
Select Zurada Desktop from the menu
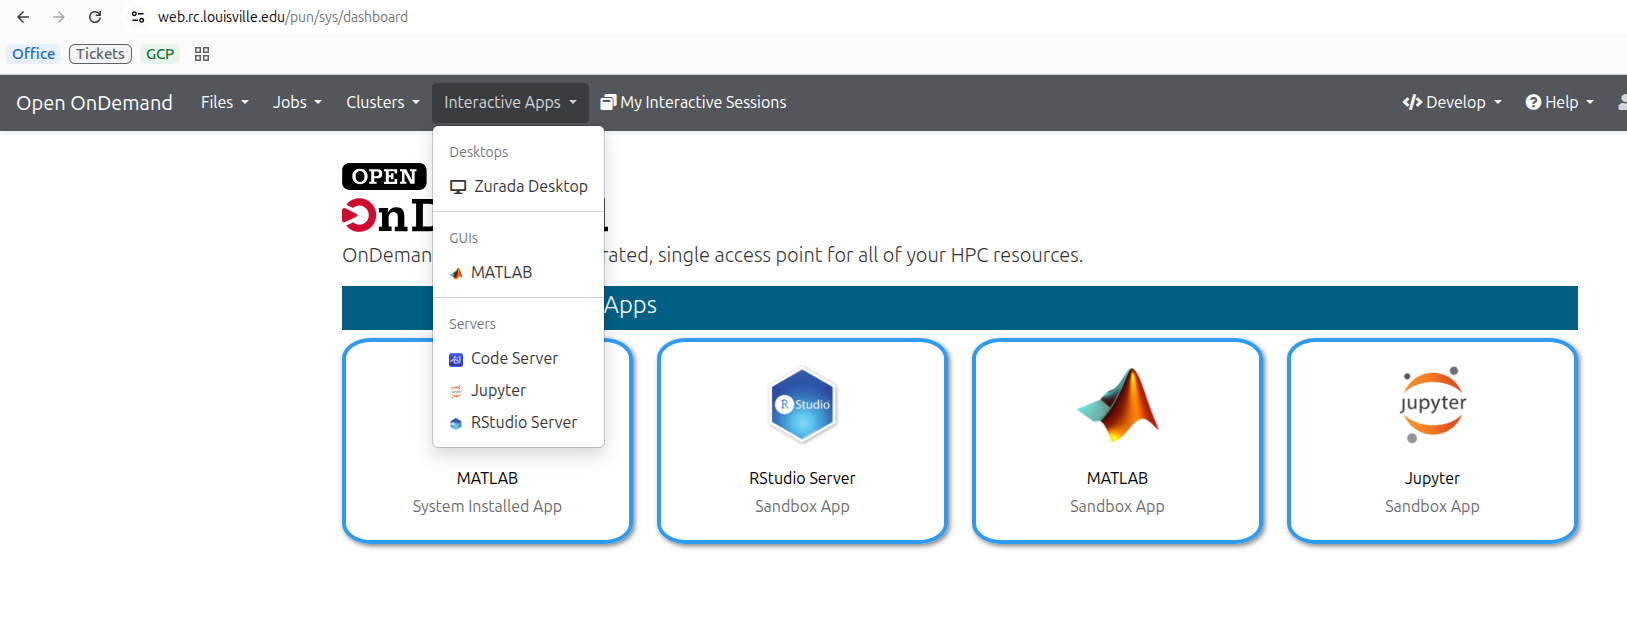[x=518, y=186]
